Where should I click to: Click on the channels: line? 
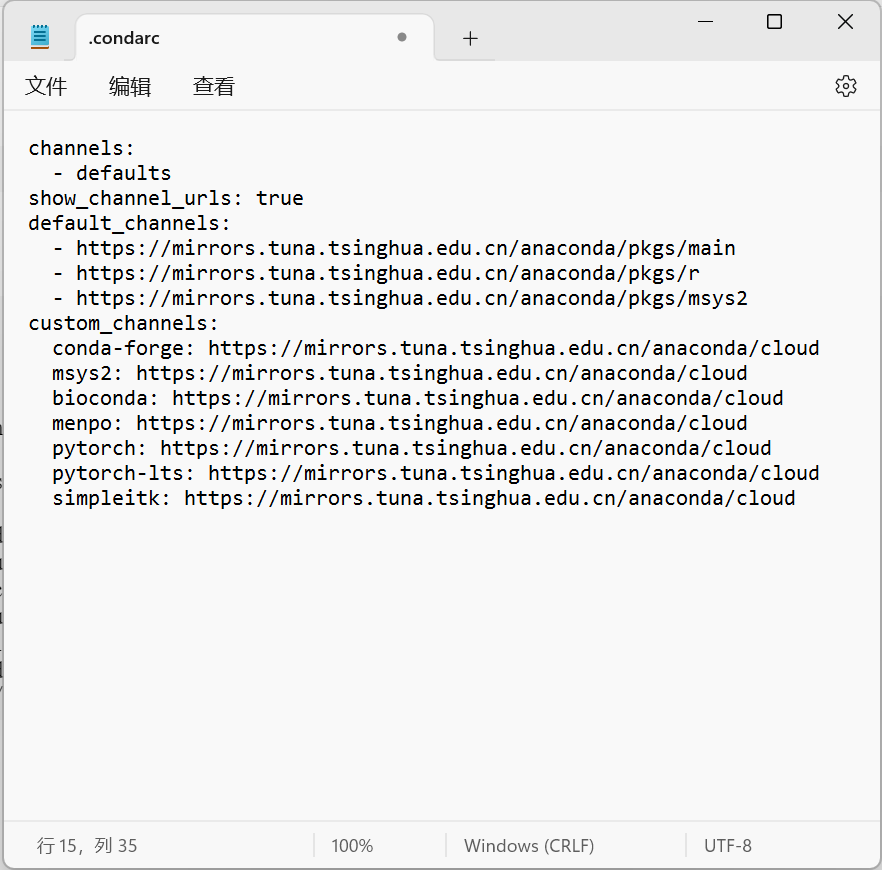click(81, 148)
